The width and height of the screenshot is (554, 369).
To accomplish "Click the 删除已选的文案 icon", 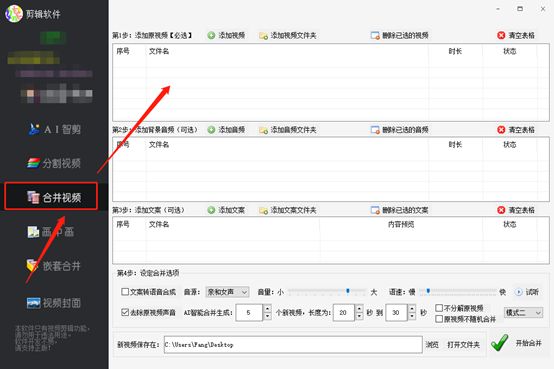I will pyautogui.click(x=375, y=210).
